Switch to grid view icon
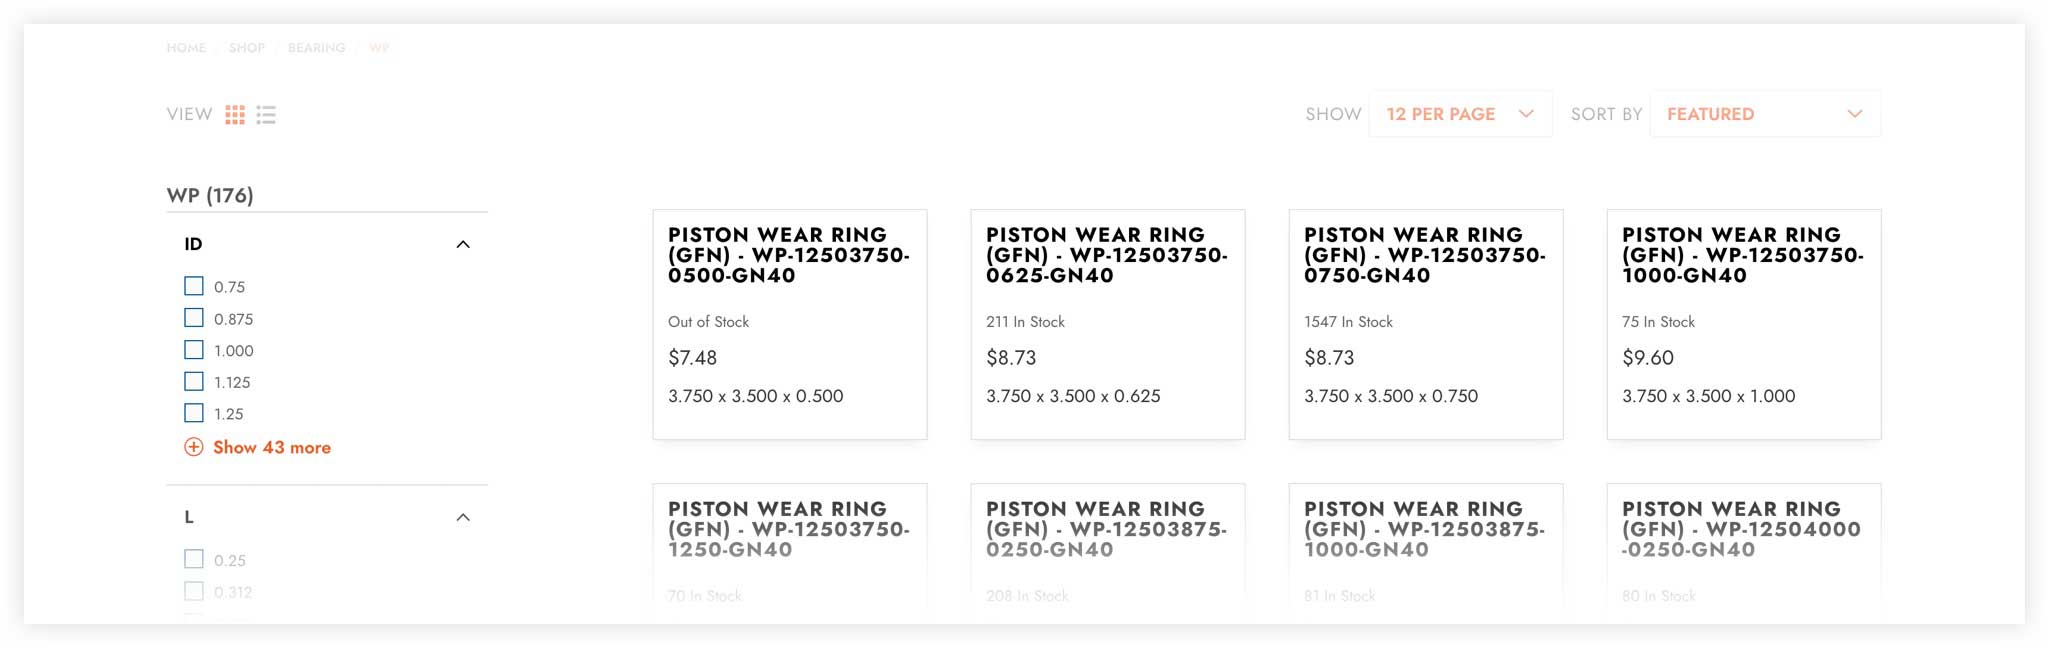This screenshot has height=648, width=2048. point(235,115)
